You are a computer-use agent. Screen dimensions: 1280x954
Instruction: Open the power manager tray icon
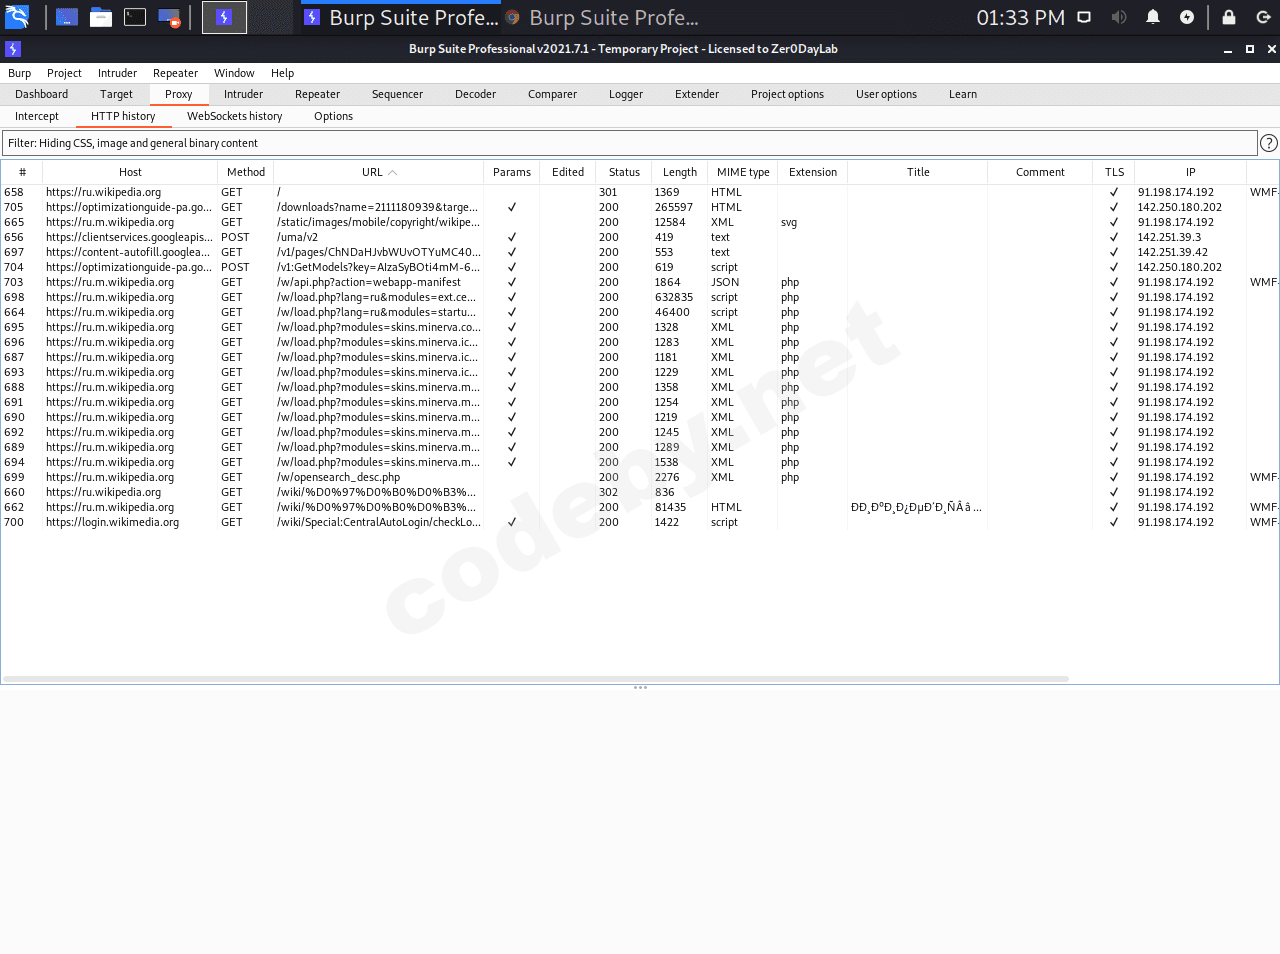1187,17
